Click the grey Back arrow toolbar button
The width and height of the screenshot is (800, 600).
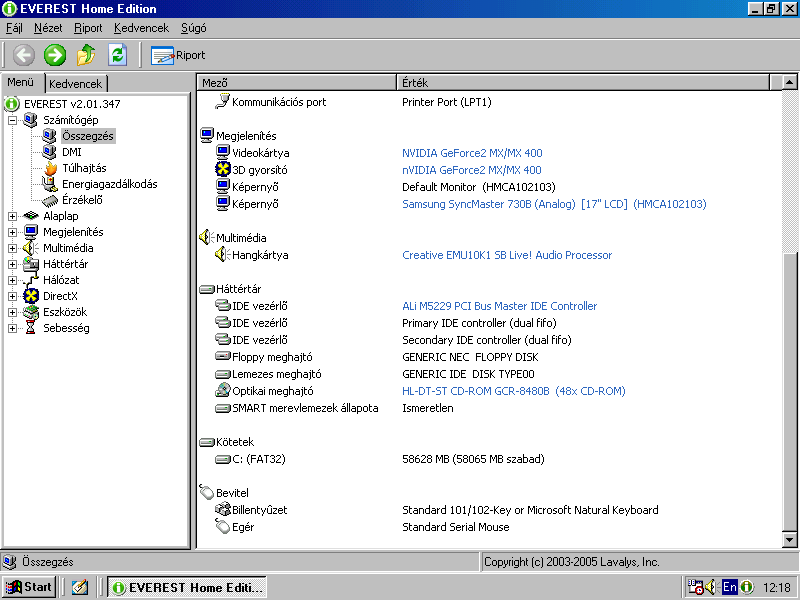23,55
